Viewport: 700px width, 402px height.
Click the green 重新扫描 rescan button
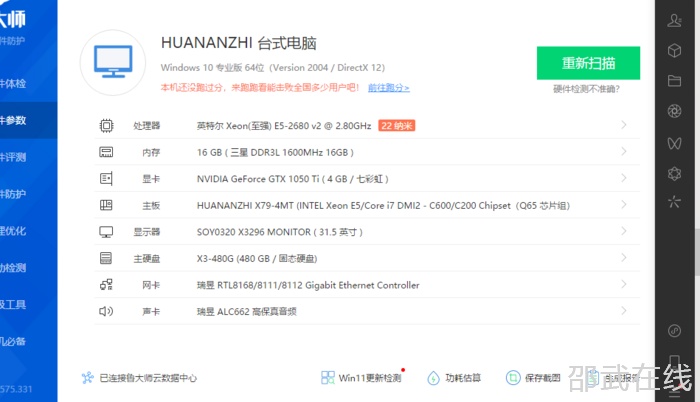pyautogui.click(x=588, y=63)
